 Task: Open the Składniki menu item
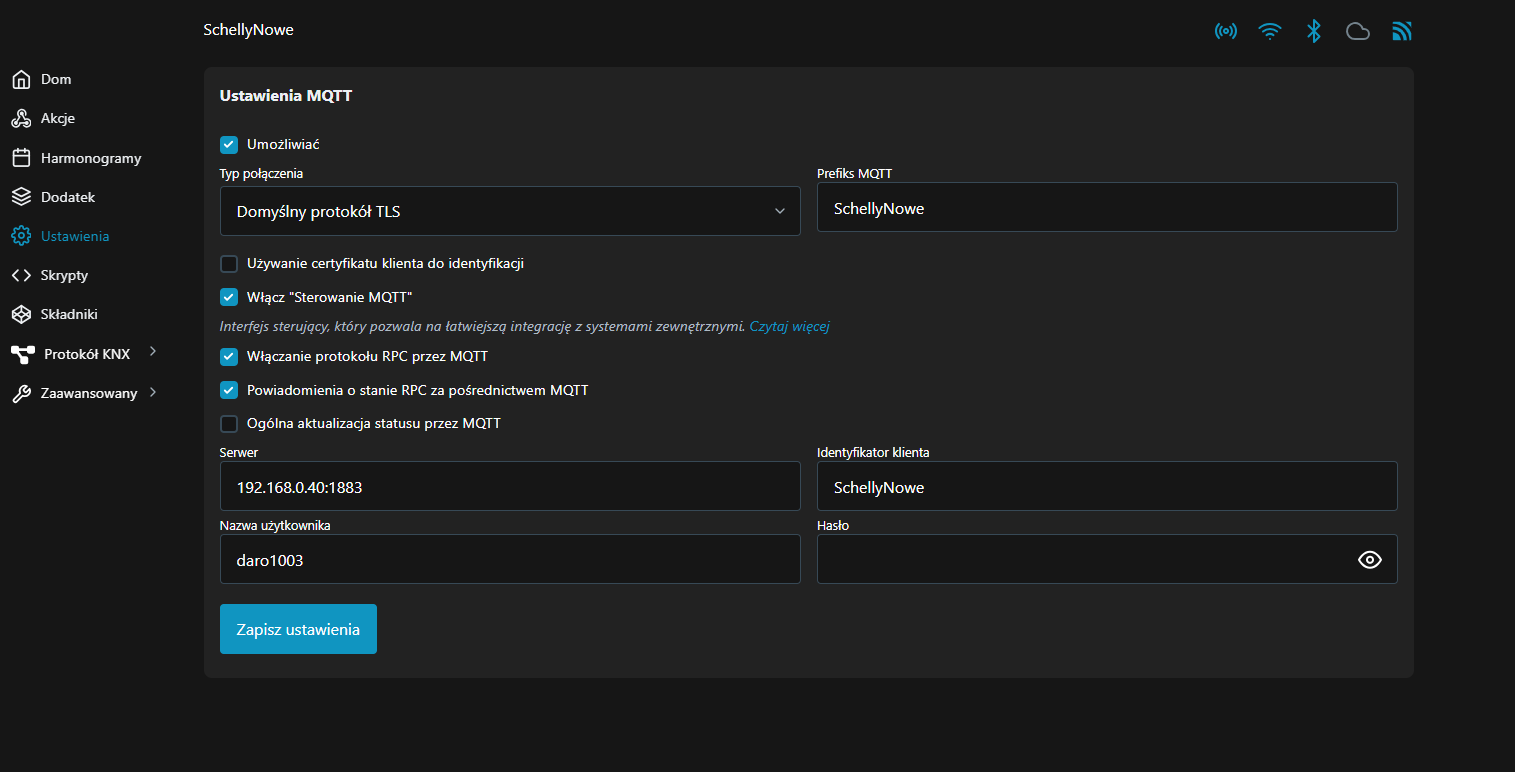[x=69, y=314]
